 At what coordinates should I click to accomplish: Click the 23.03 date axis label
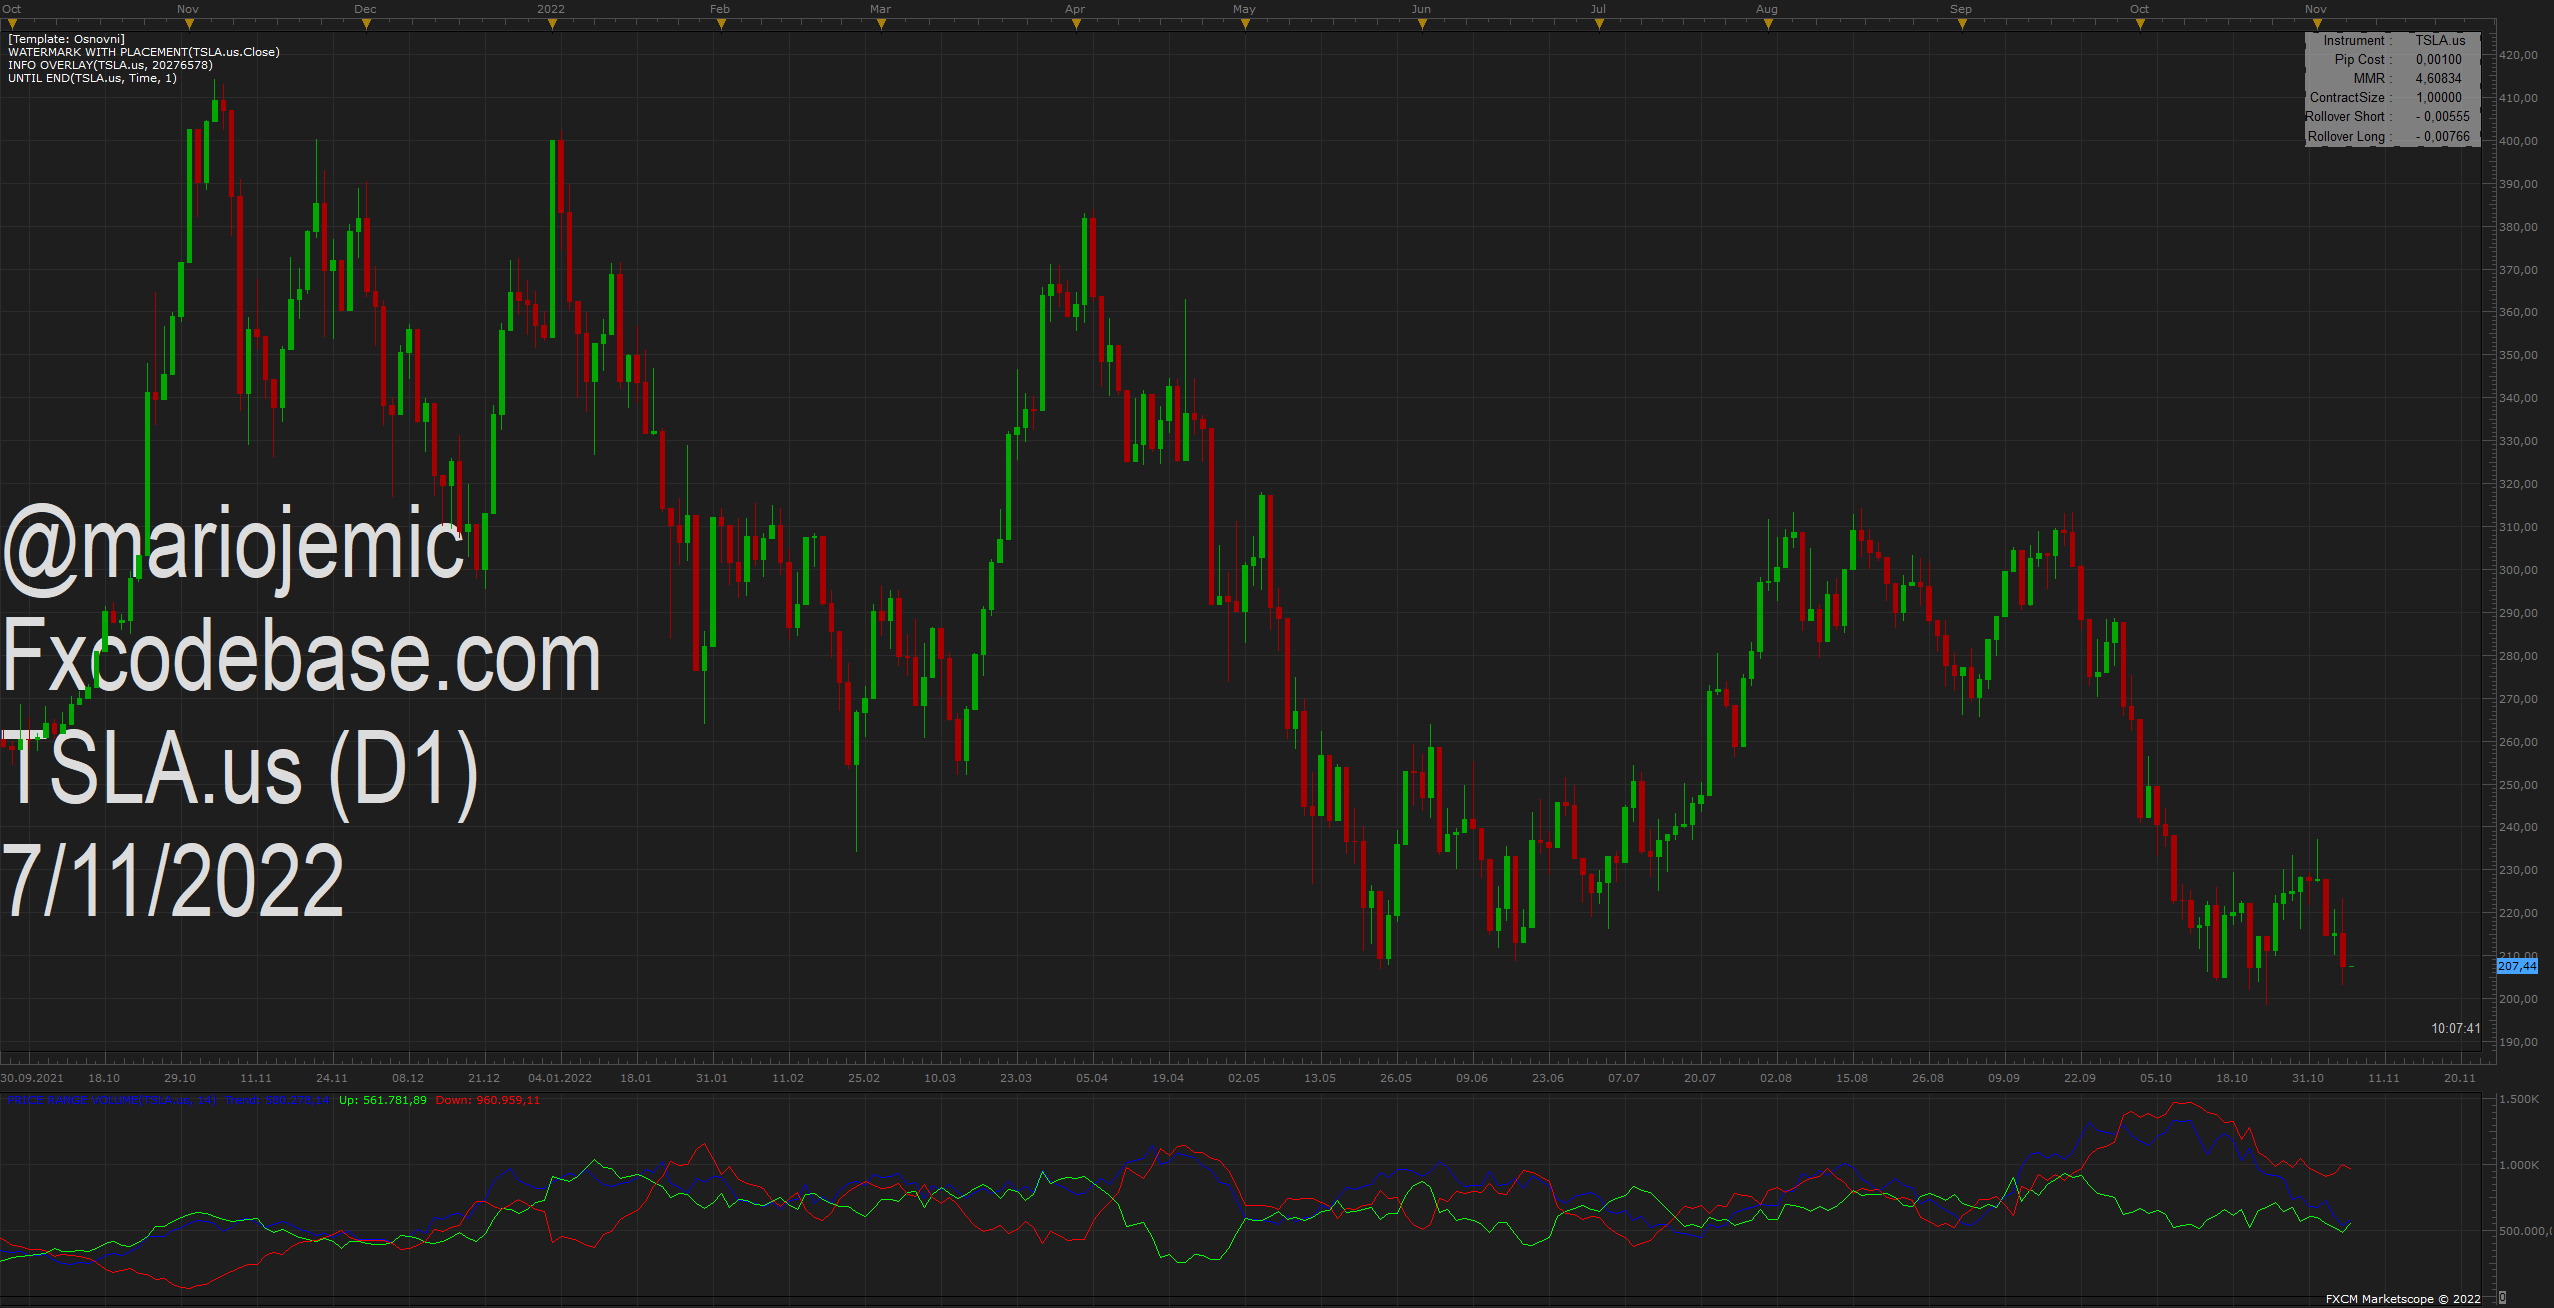(1016, 1078)
